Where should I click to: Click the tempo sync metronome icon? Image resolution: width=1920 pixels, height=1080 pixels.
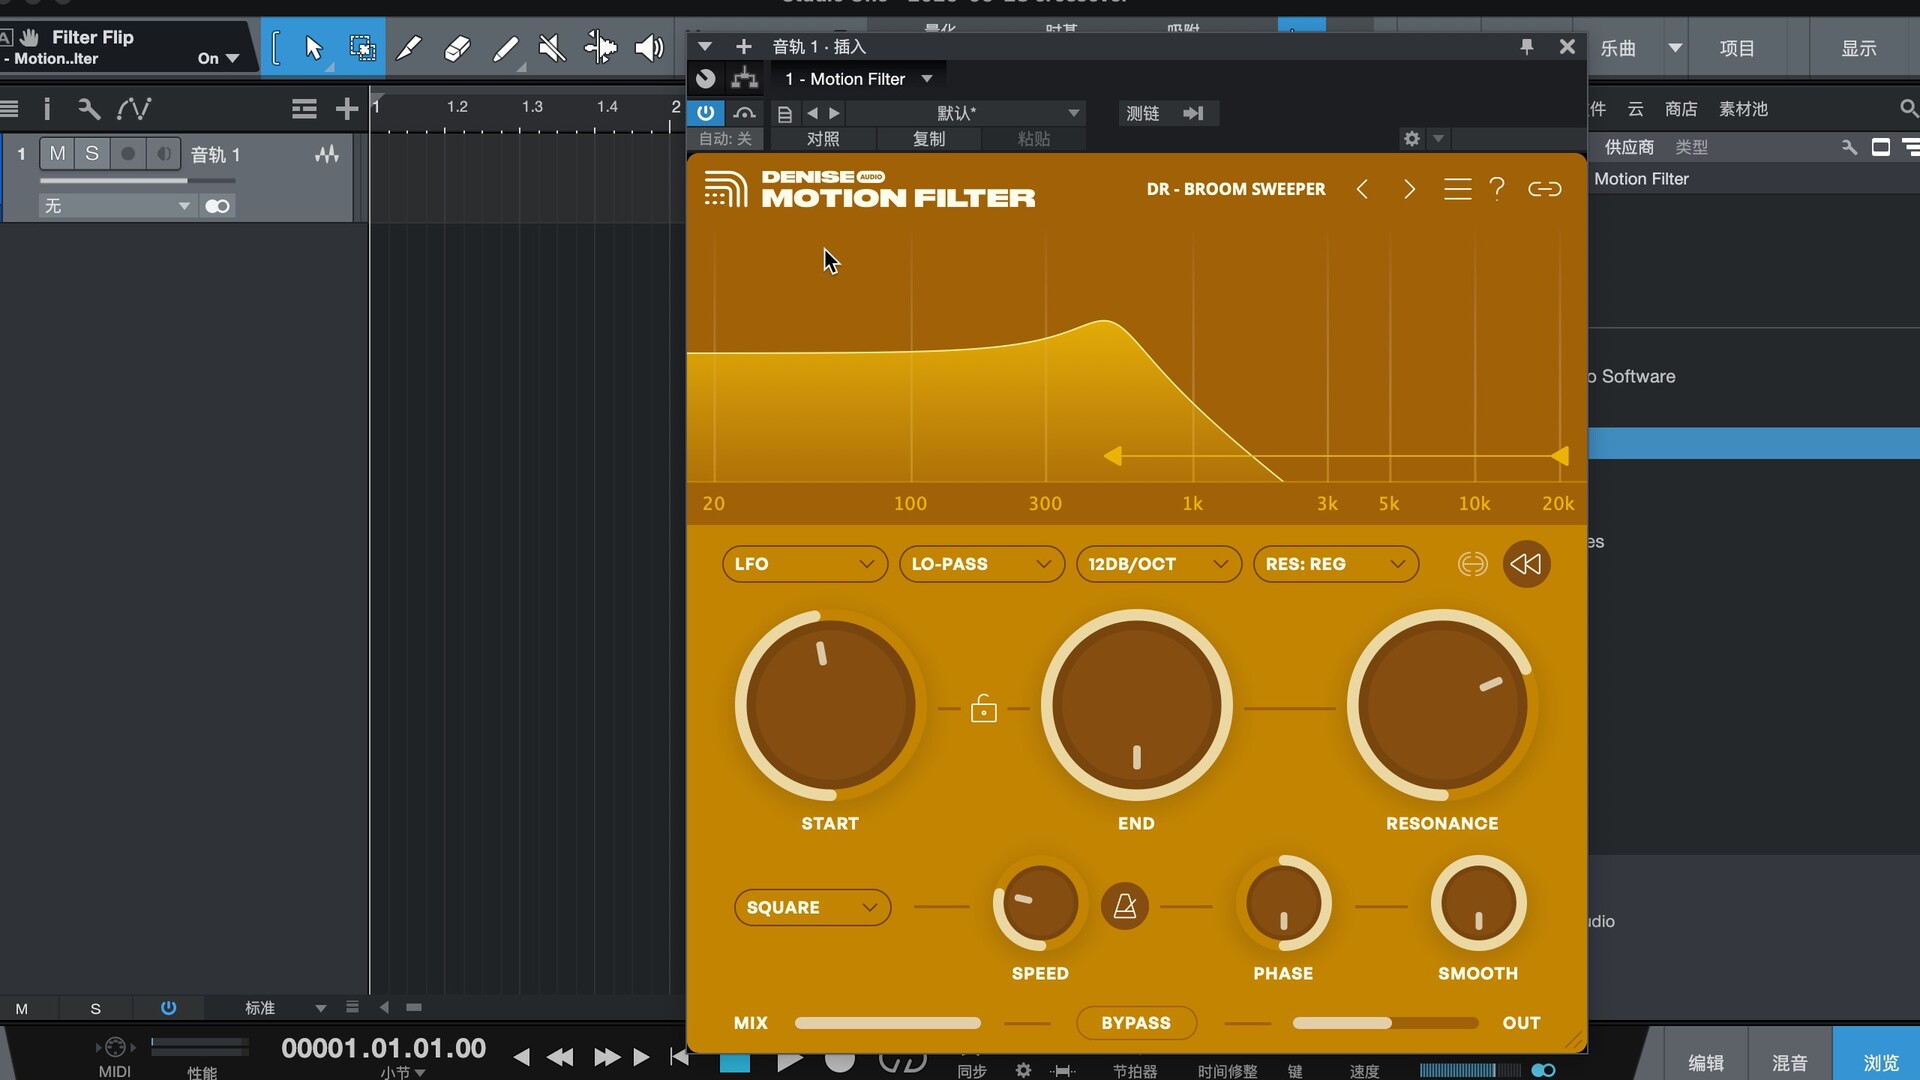(x=1124, y=907)
